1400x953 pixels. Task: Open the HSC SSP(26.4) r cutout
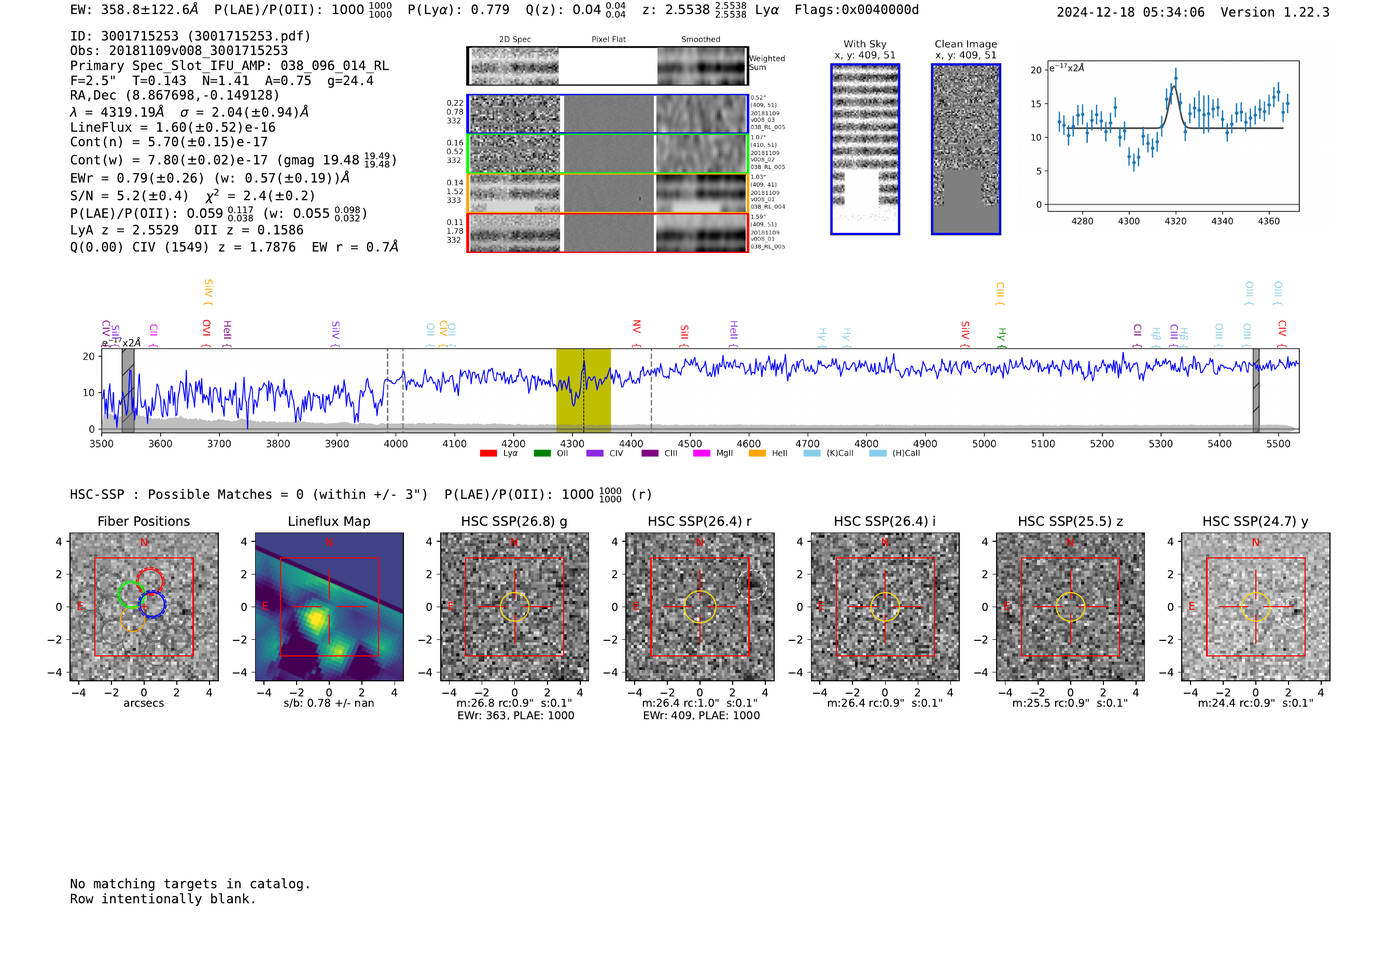coord(700,607)
